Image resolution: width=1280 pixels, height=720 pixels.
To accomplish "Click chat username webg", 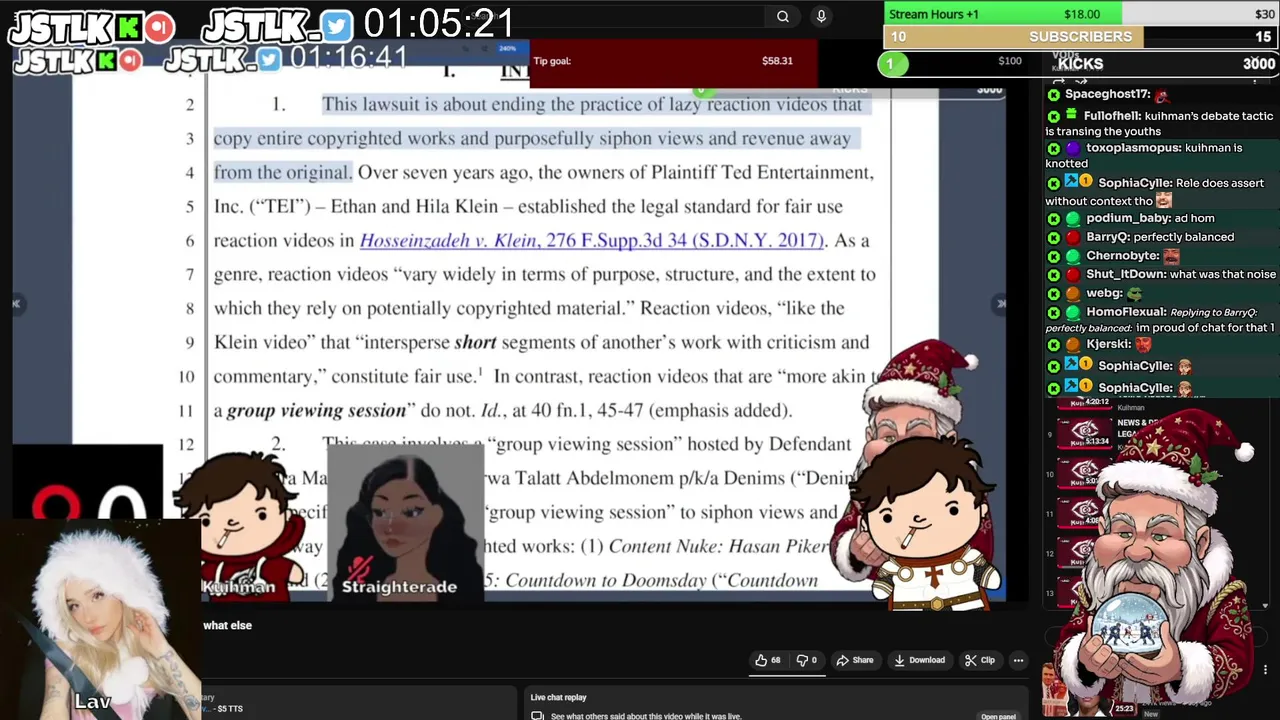I will tap(1104, 294).
